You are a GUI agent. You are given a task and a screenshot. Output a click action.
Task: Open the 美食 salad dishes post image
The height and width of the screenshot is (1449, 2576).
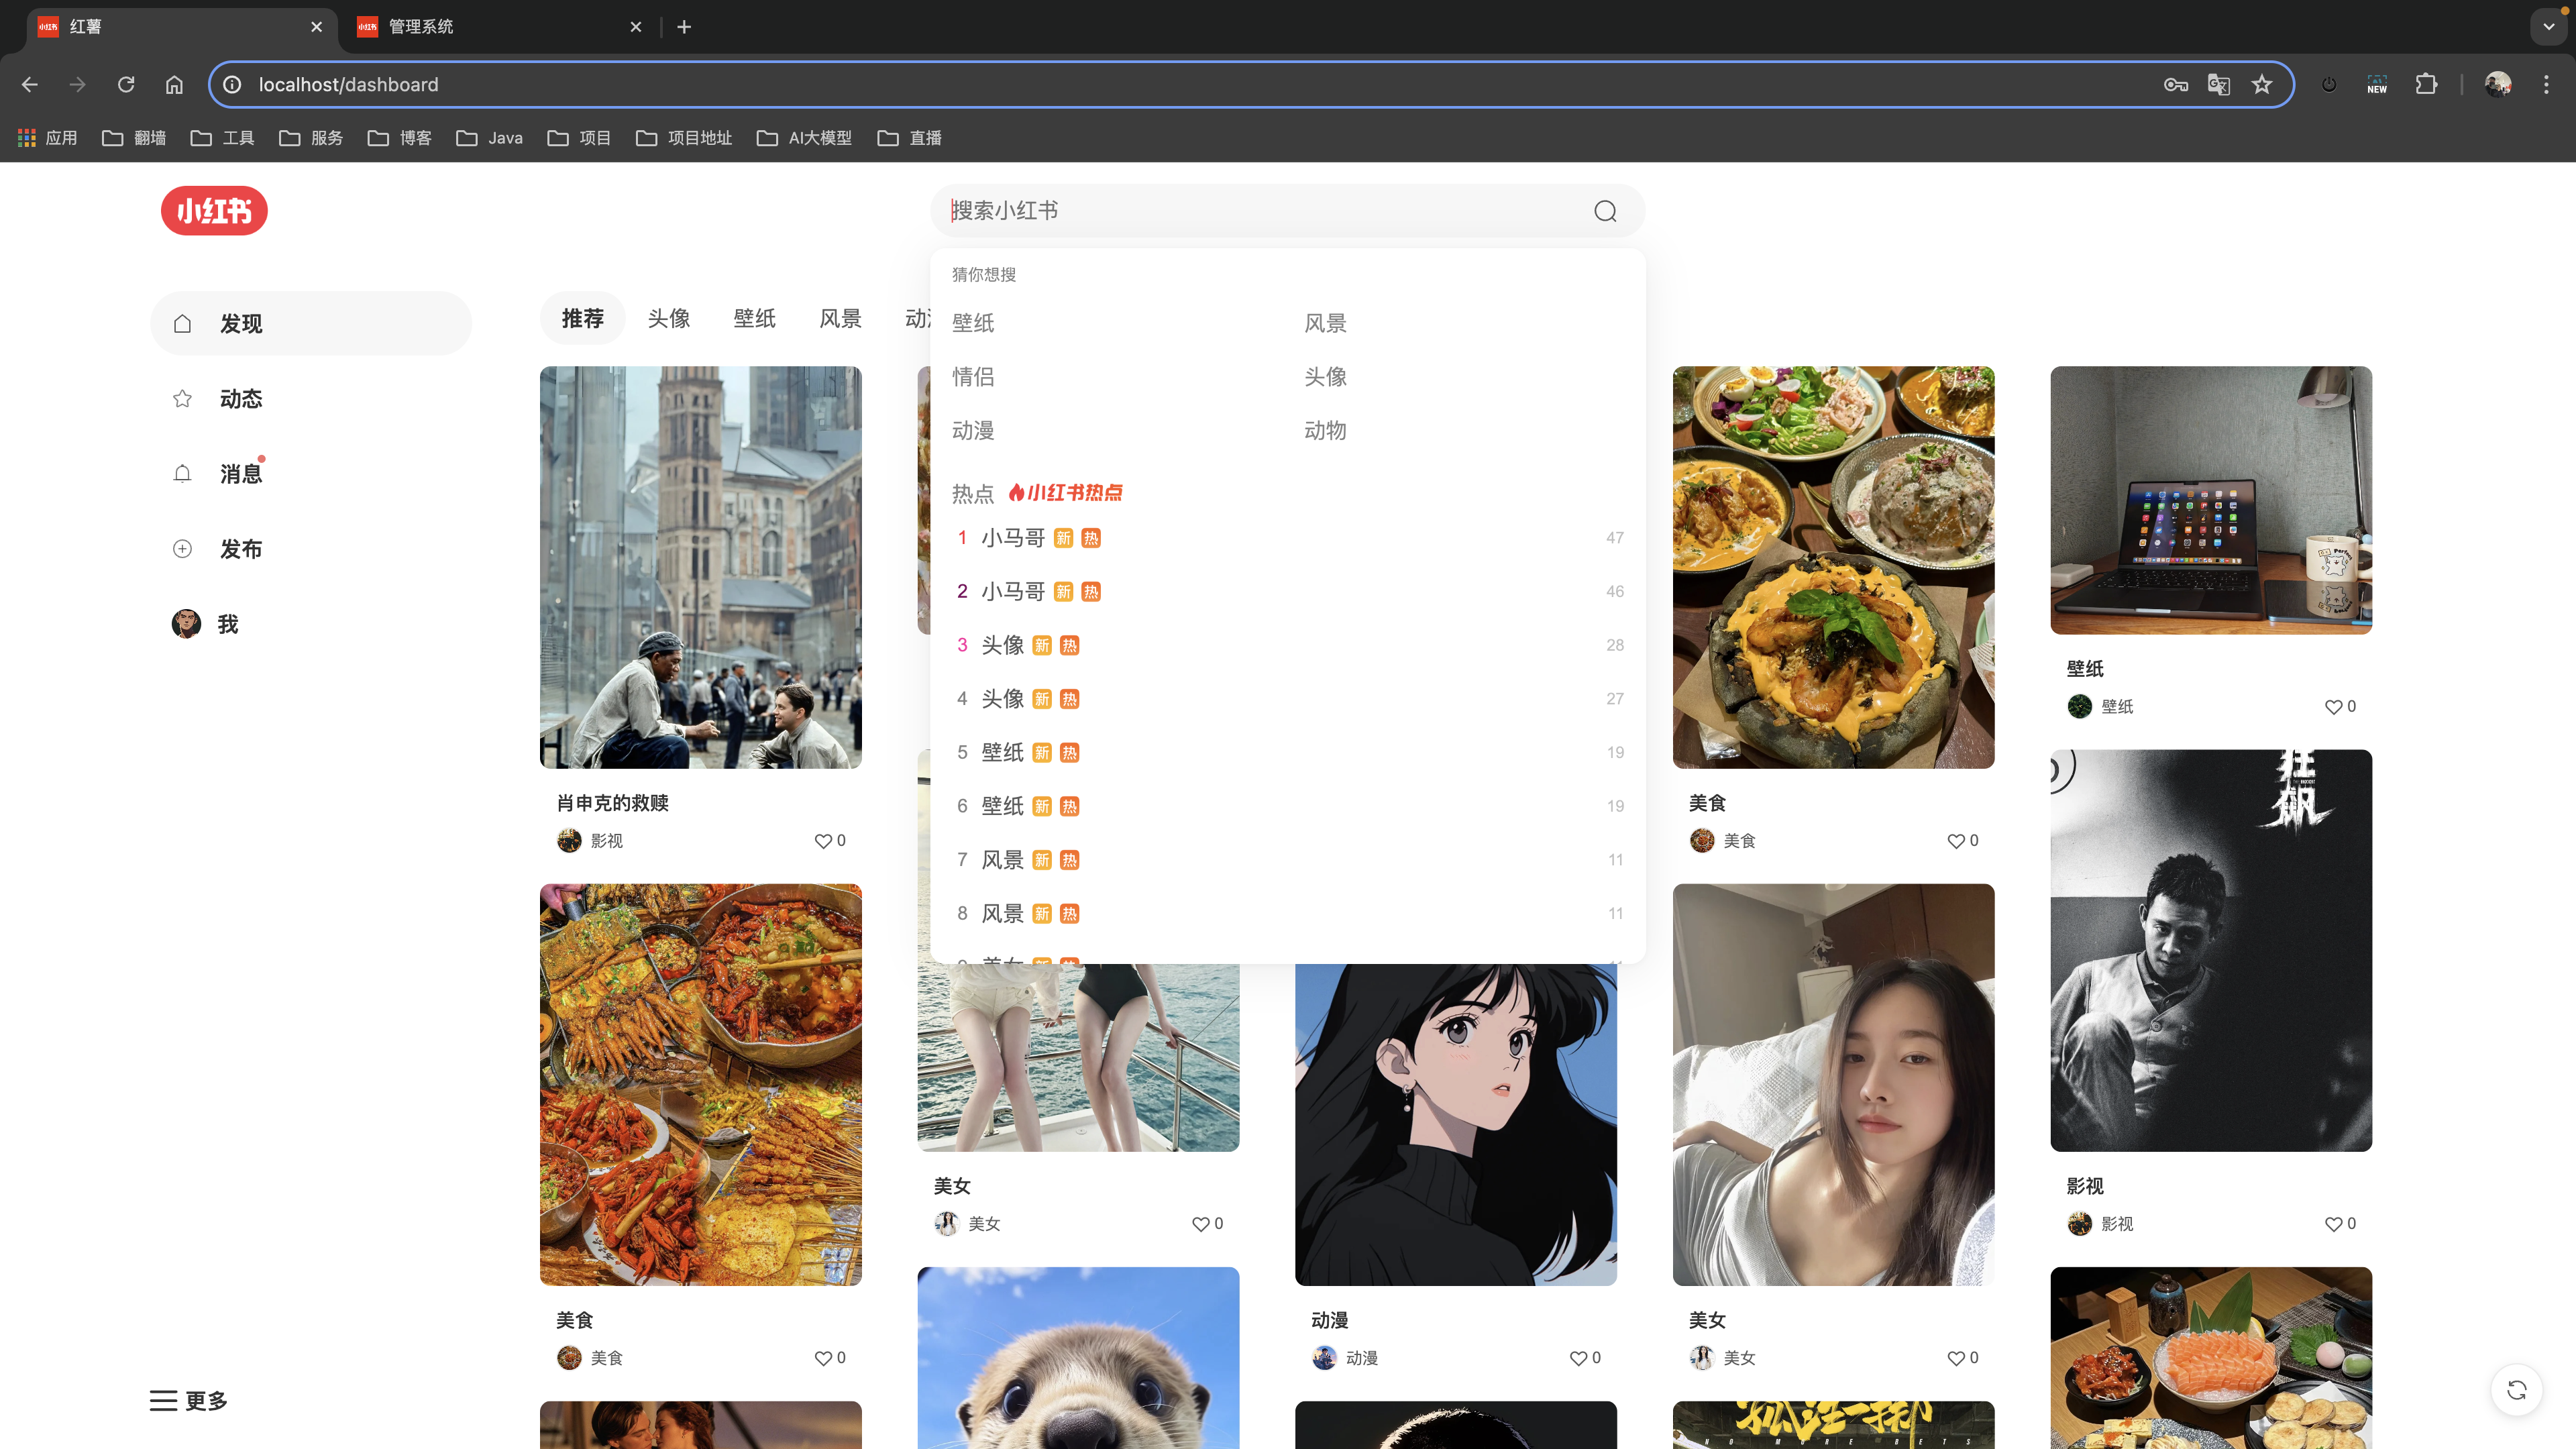[x=1833, y=568]
